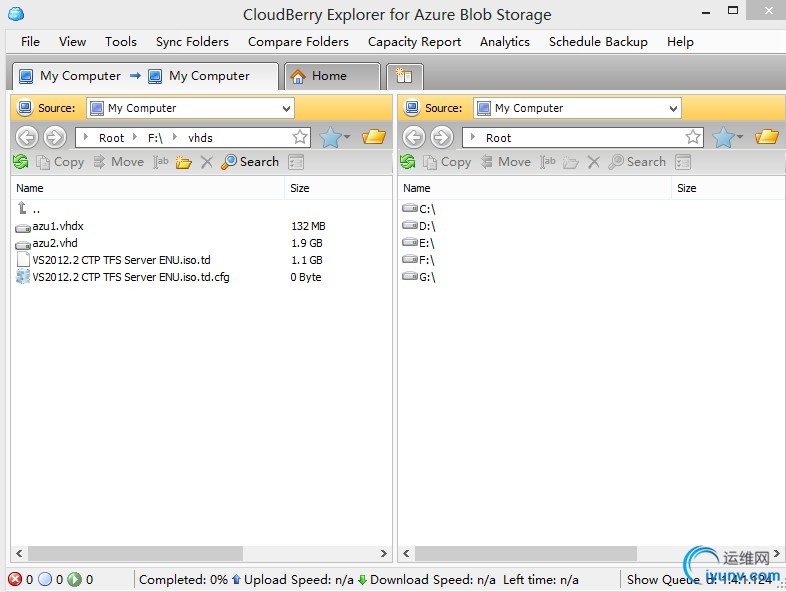Open the View menu

72,42
